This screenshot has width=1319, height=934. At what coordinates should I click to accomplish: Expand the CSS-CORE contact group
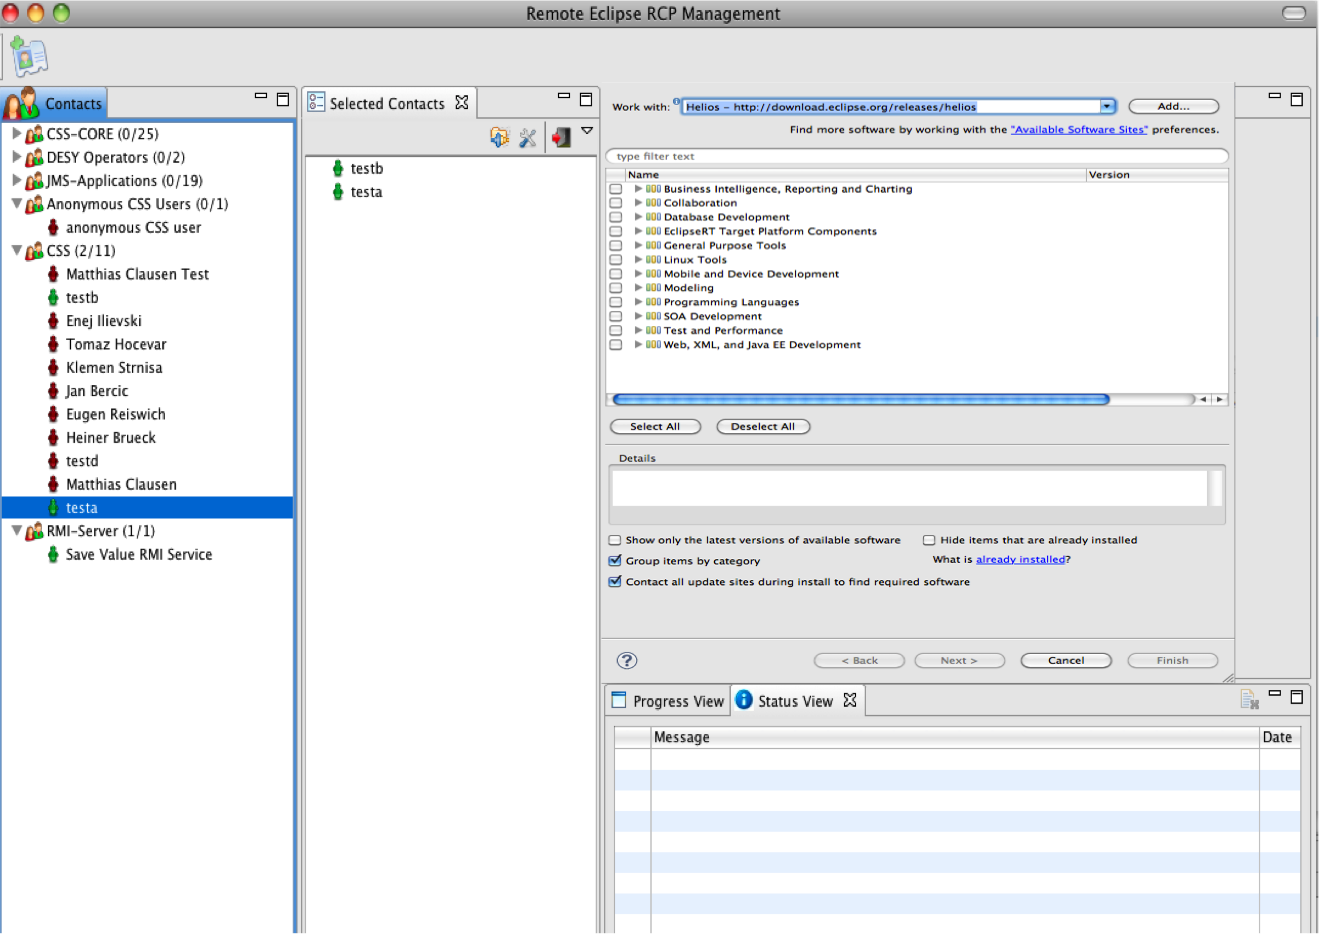16,133
